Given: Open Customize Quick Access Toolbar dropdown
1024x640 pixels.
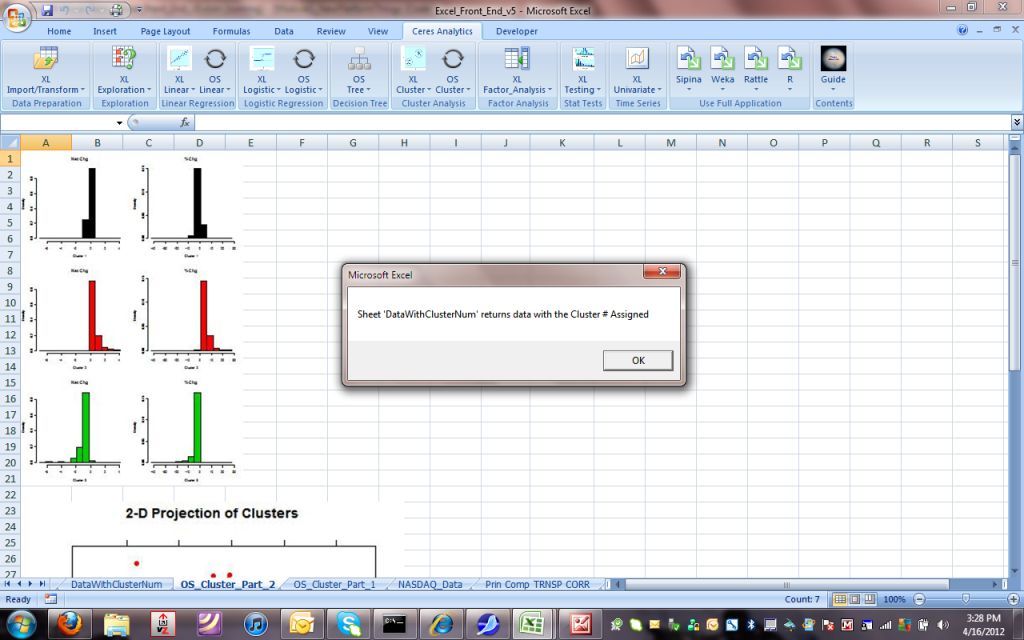Looking at the screenshot, I should [x=139, y=10].
